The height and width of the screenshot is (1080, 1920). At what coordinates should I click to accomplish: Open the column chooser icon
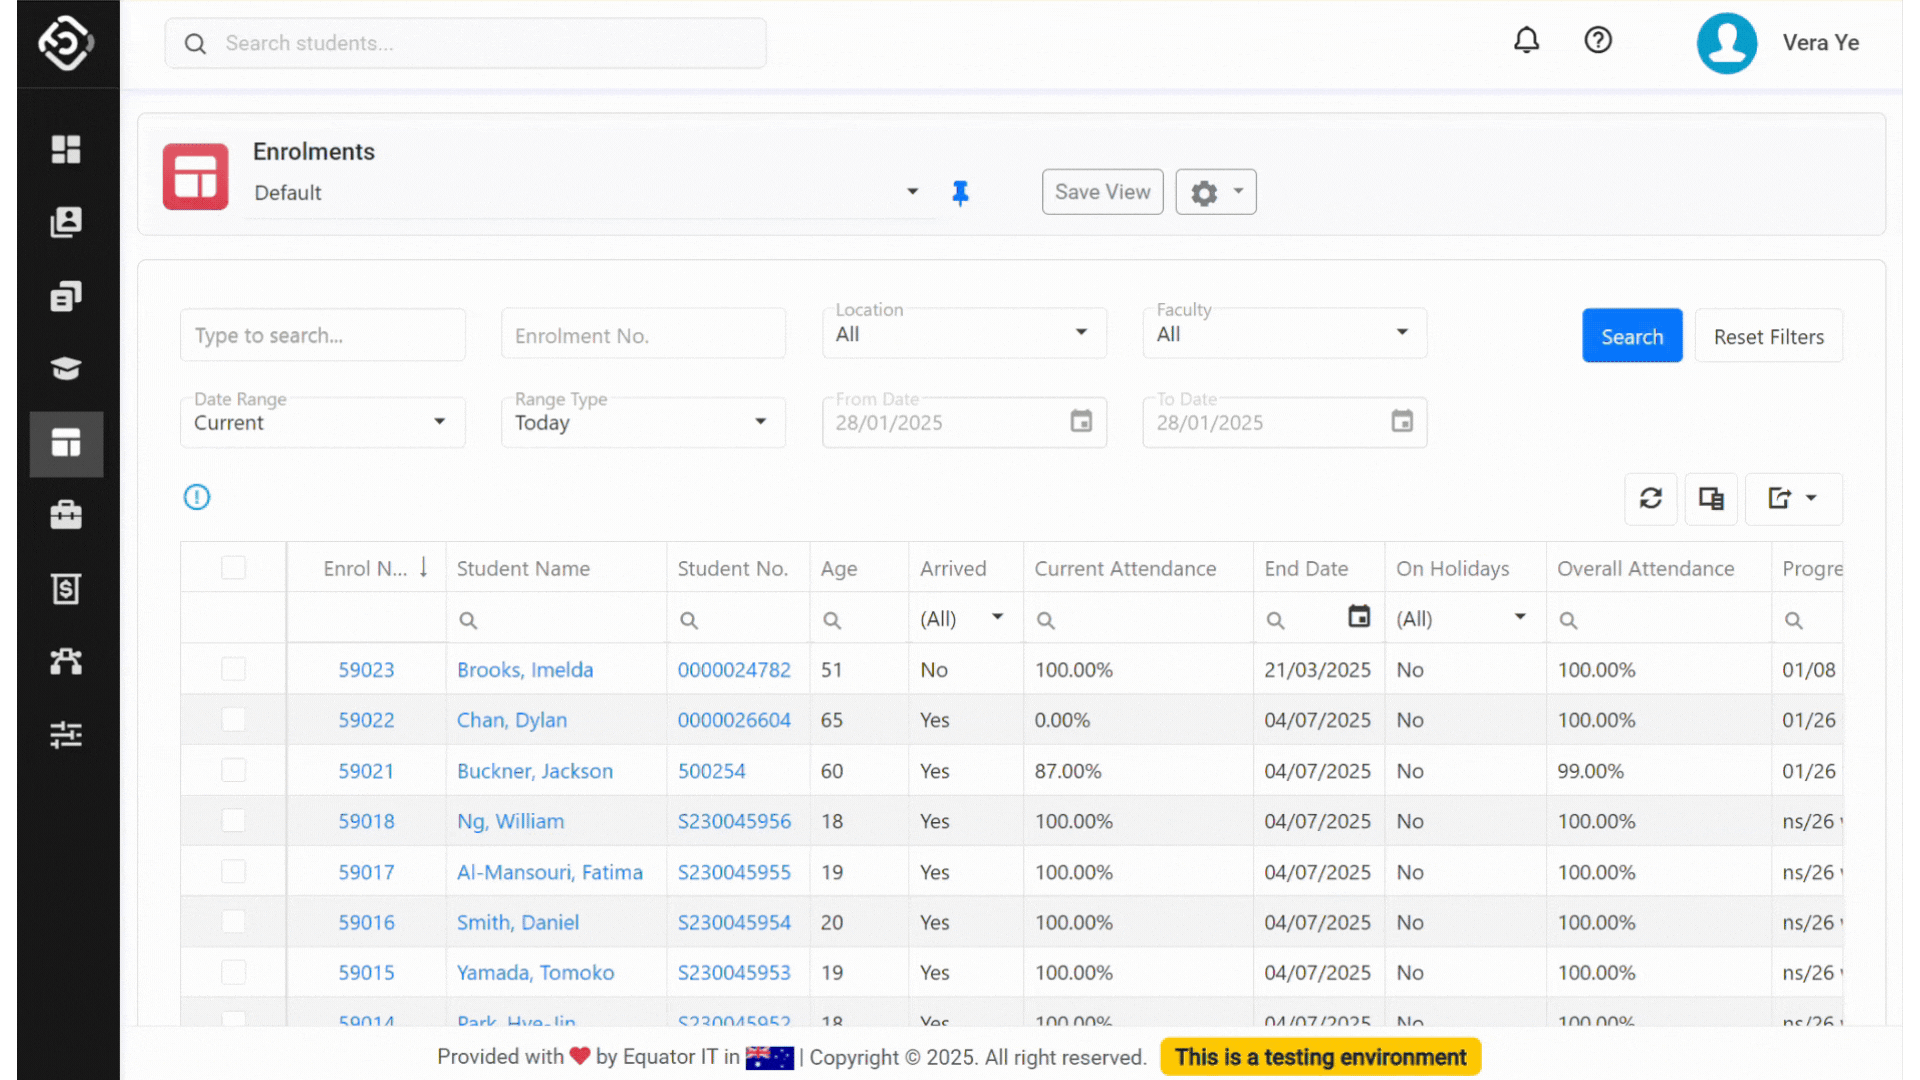coord(1711,498)
